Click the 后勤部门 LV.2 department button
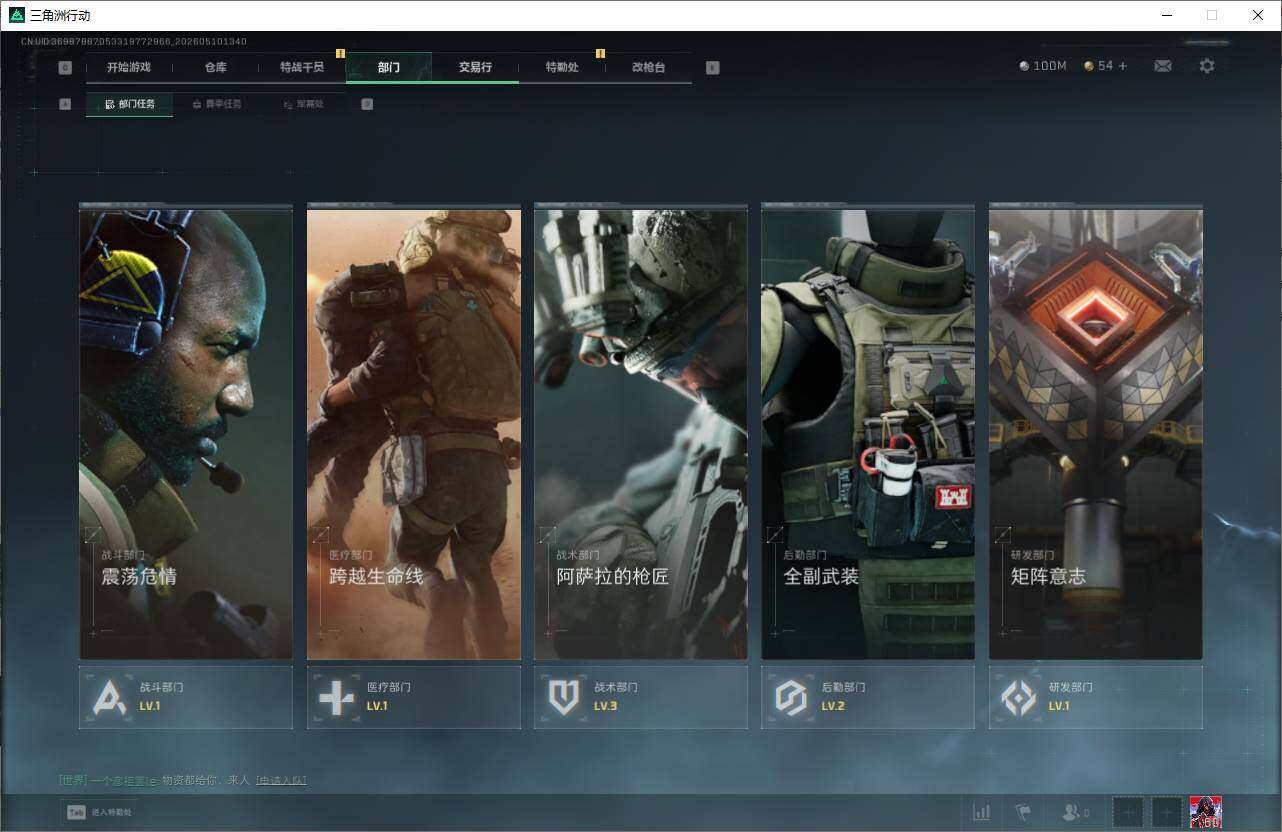This screenshot has width=1282, height=832. coord(868,697)
